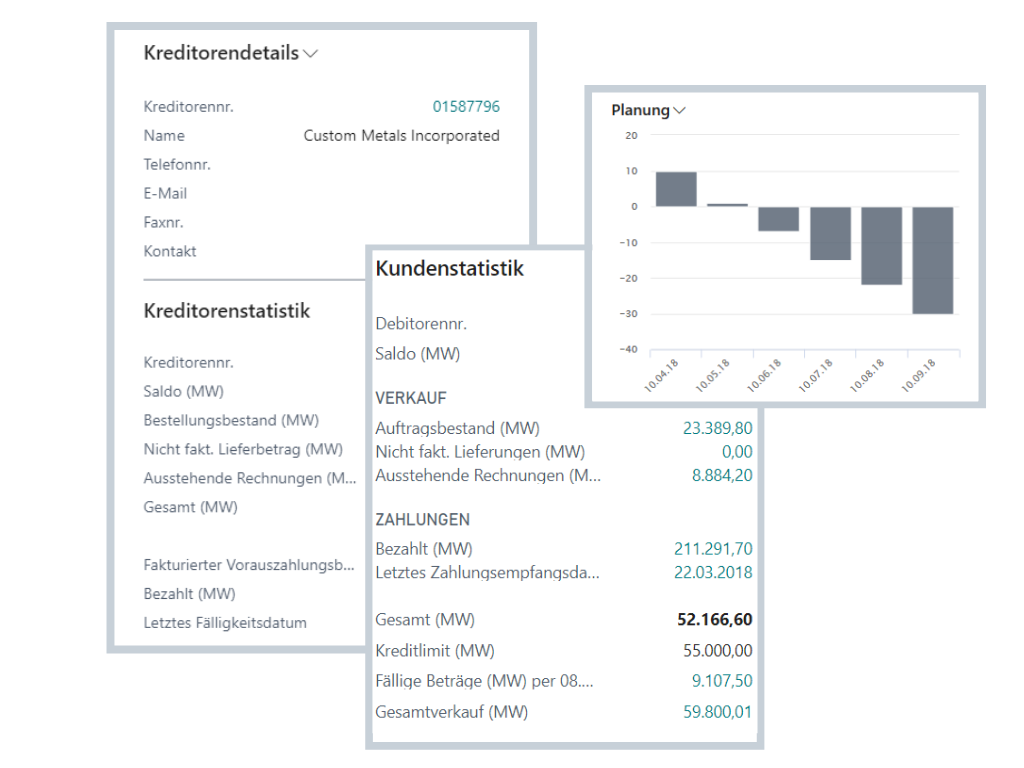
Task: Click Bezahlt (MW) in Kreditorenstatistik
Action: pyautogui.click(x=189, y=594)
